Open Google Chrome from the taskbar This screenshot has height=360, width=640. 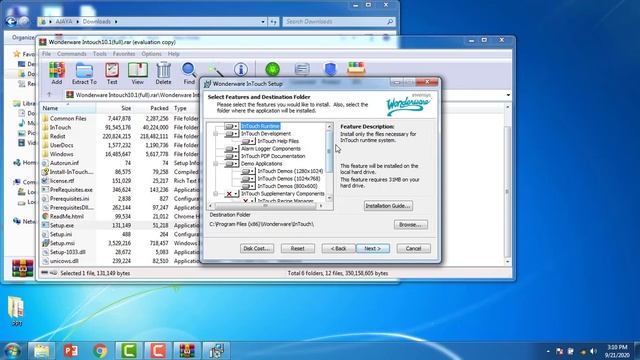(x=100, y=351)
